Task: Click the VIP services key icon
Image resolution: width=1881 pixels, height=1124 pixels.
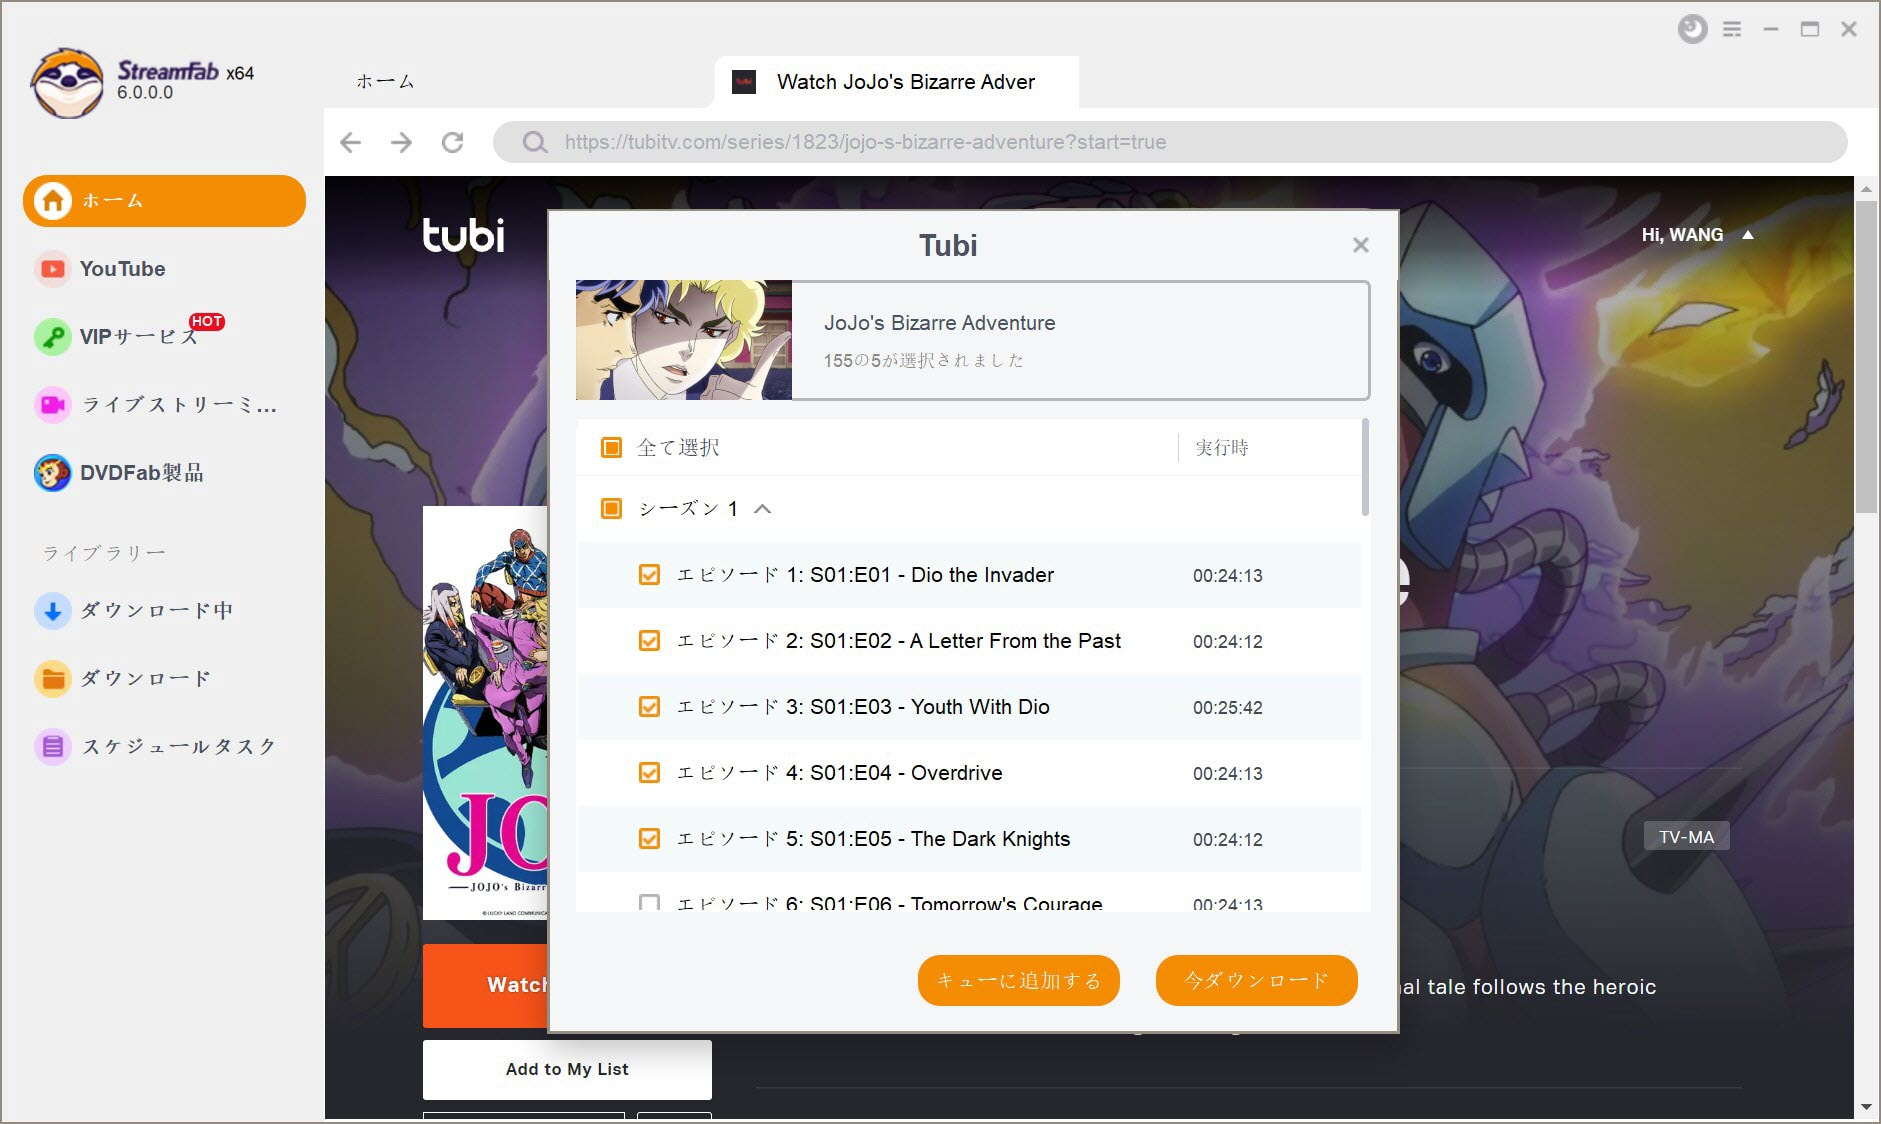Action: [52, 337]
